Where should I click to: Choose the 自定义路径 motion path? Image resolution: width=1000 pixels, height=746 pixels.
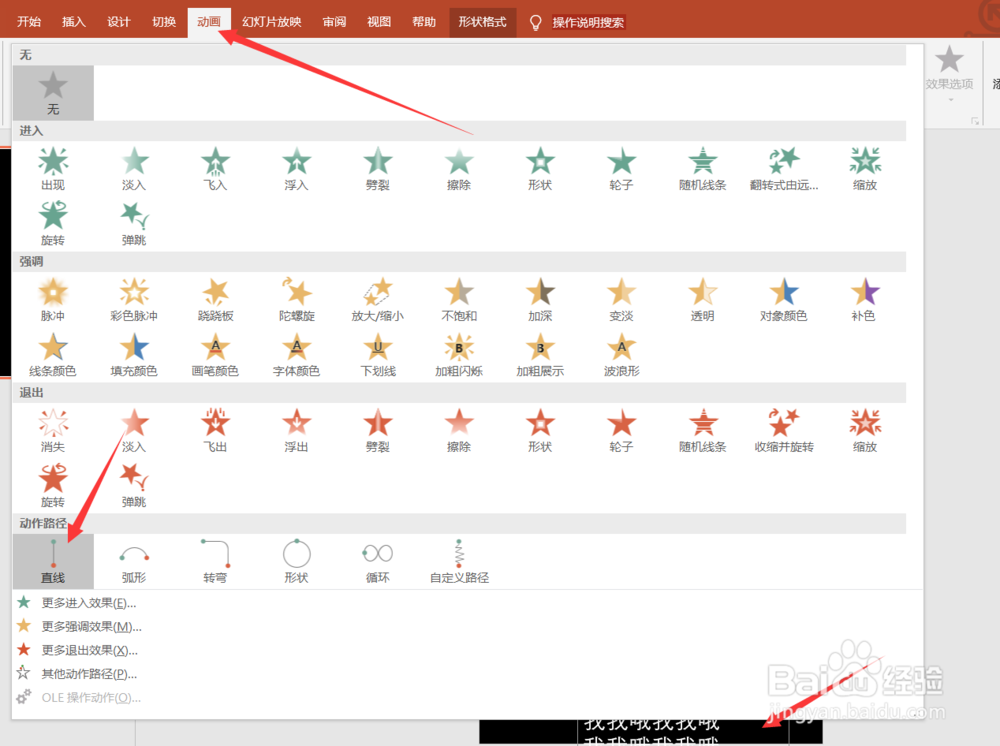tap(459, 561)
